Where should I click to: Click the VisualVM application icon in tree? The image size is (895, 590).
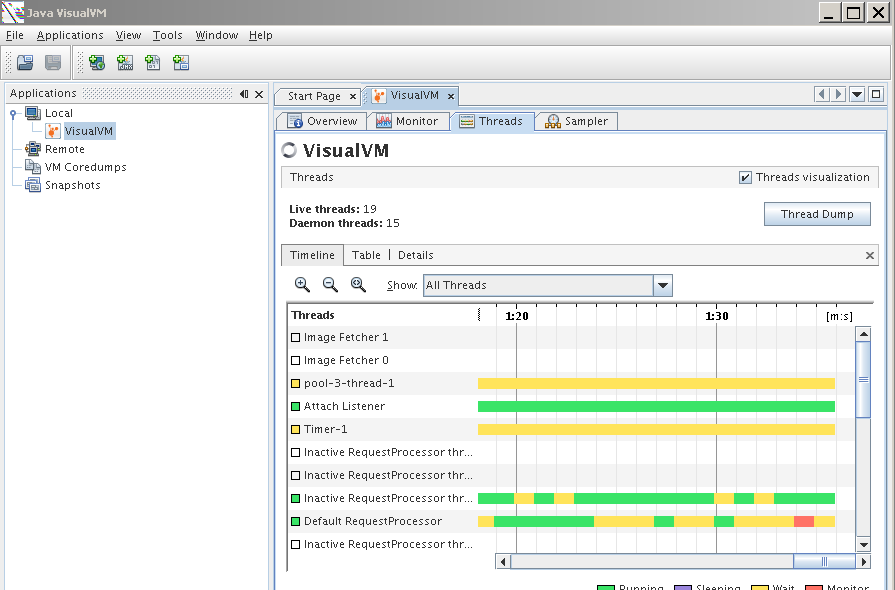coord(53,131)
